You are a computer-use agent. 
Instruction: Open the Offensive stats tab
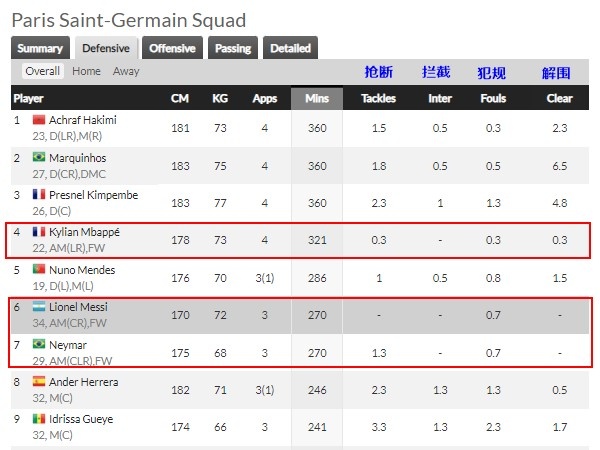pos(172,48)
